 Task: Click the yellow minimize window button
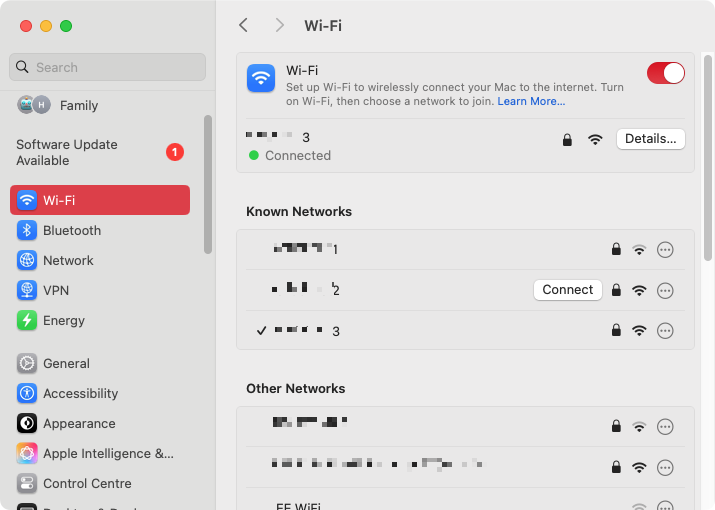click(x=46, y=26)
